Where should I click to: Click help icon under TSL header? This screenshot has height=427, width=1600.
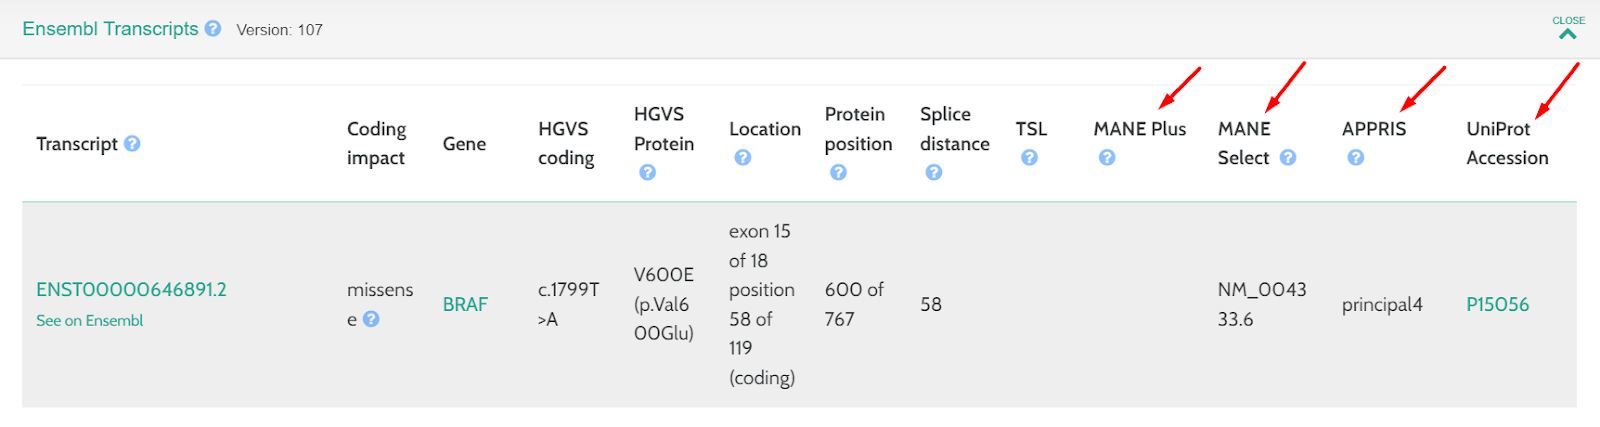pyautogui.click(x=1029, y=158)
